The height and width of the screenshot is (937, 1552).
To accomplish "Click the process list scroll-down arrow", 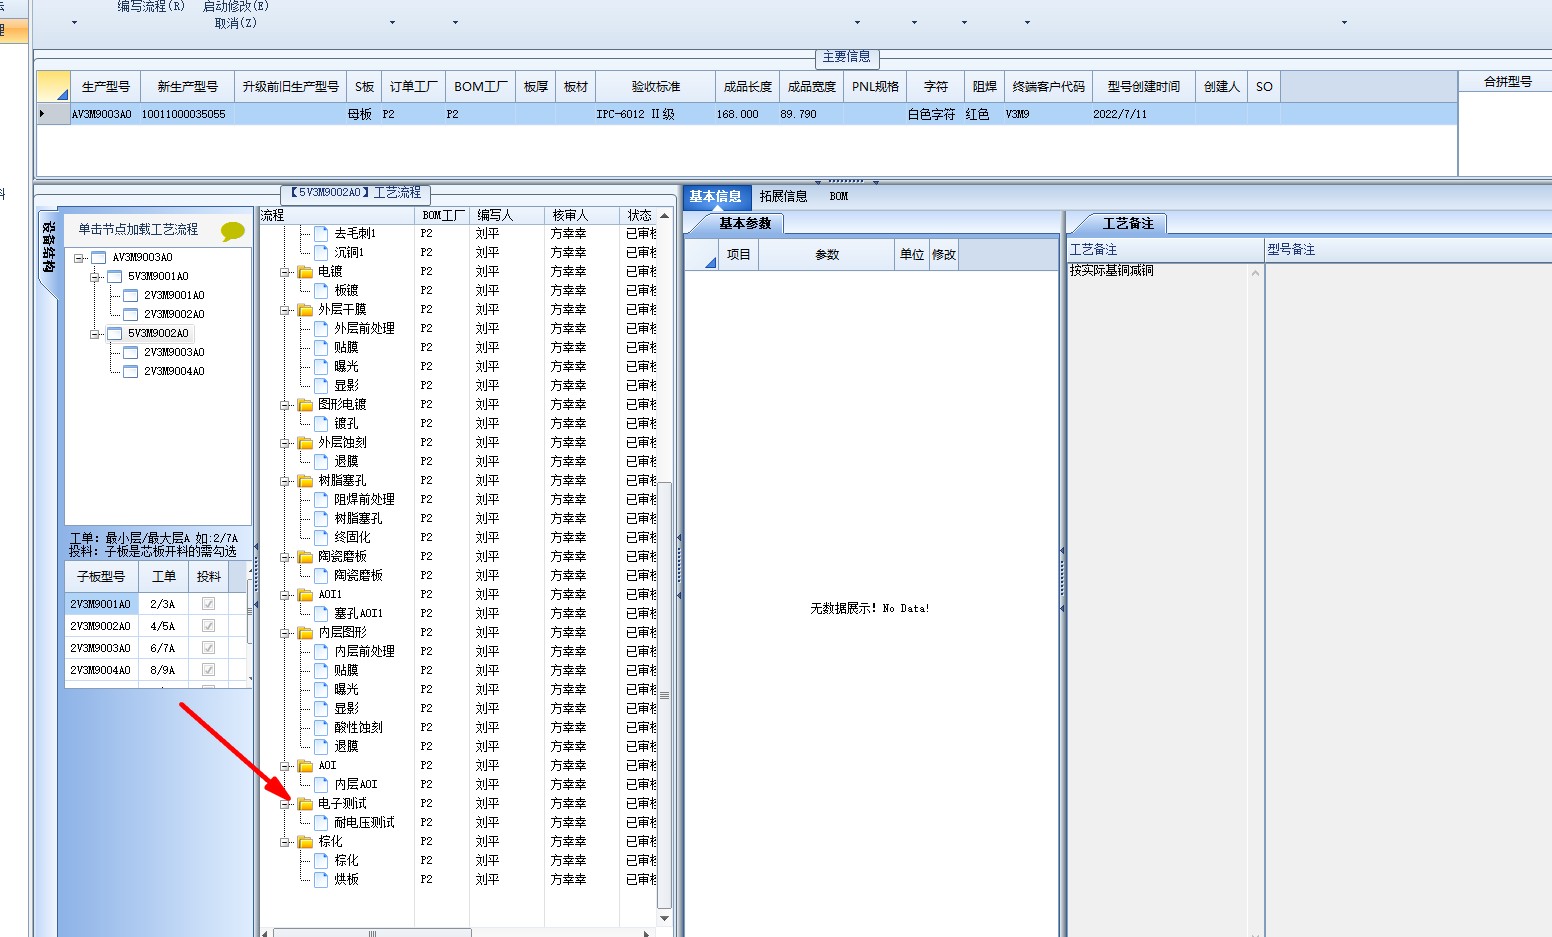I will pos(664,919).
